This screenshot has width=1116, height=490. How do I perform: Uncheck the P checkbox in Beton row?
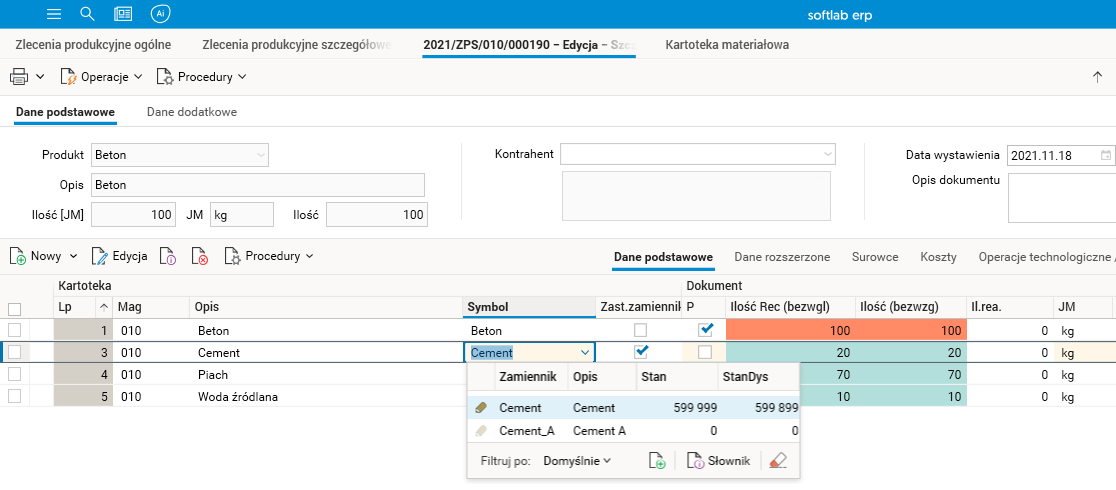point(705,329)
